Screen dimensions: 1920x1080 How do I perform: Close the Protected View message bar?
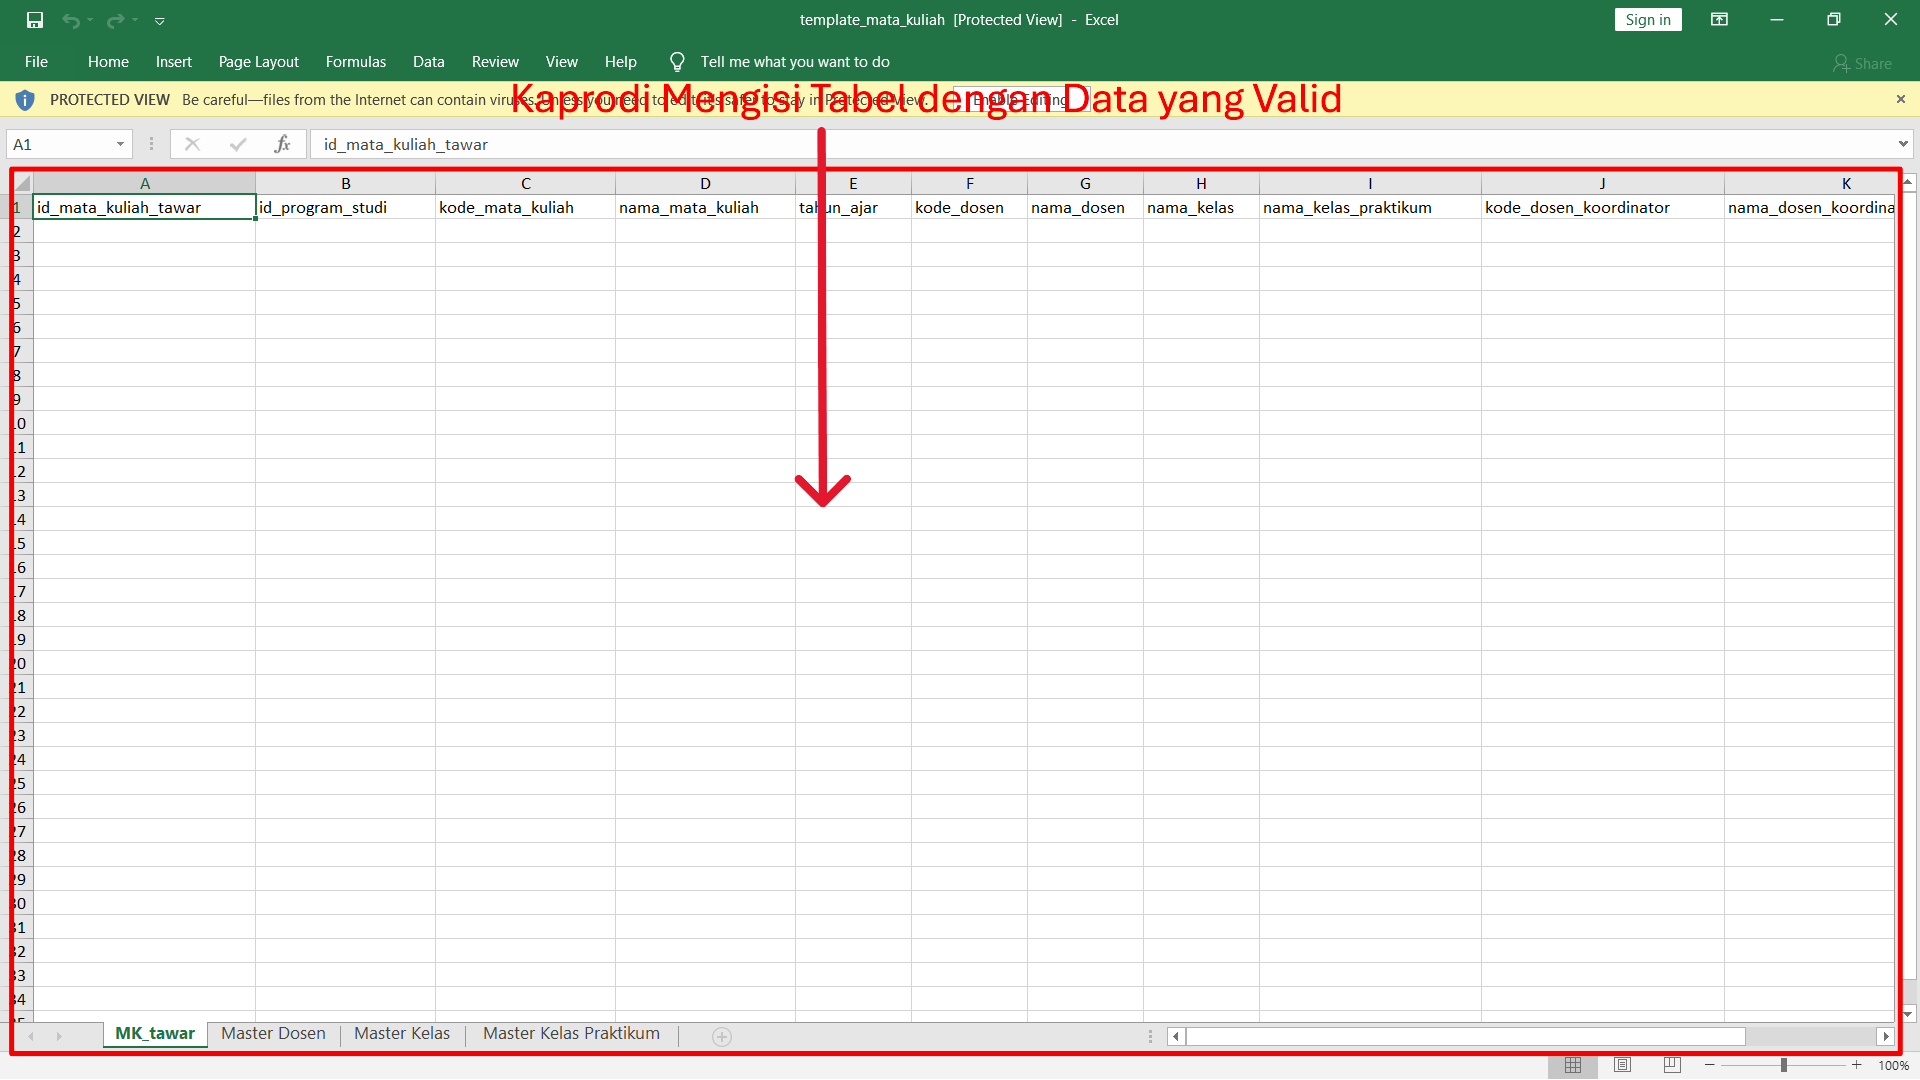click(1900, 99)
